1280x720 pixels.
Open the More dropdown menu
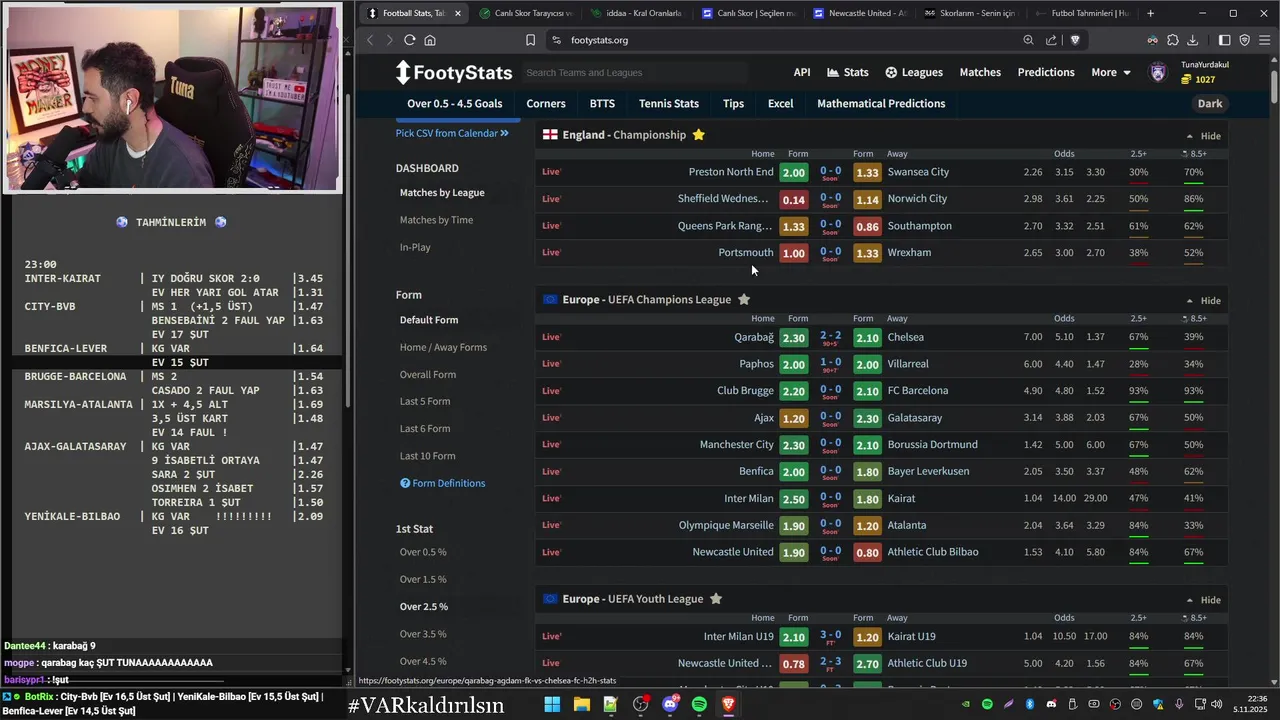click(1111, 72)
